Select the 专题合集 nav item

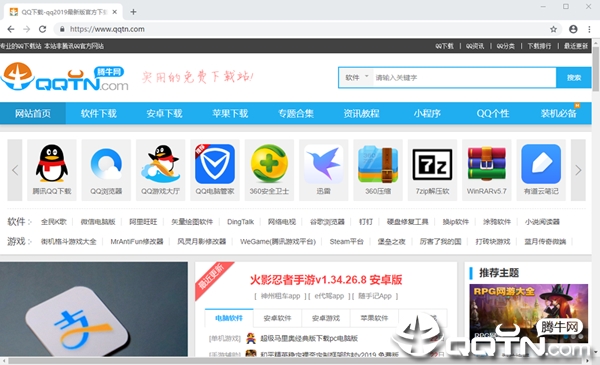(296, 113)
